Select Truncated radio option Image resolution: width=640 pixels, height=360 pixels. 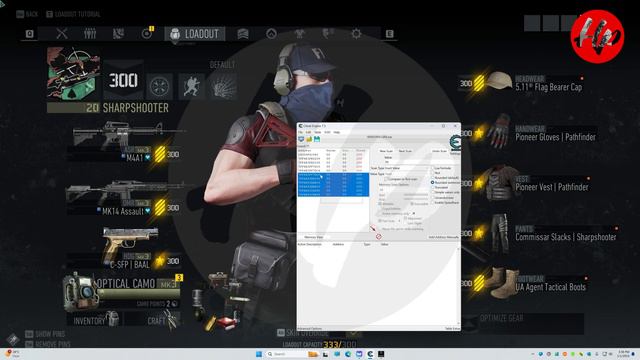[x=440, y=188]
